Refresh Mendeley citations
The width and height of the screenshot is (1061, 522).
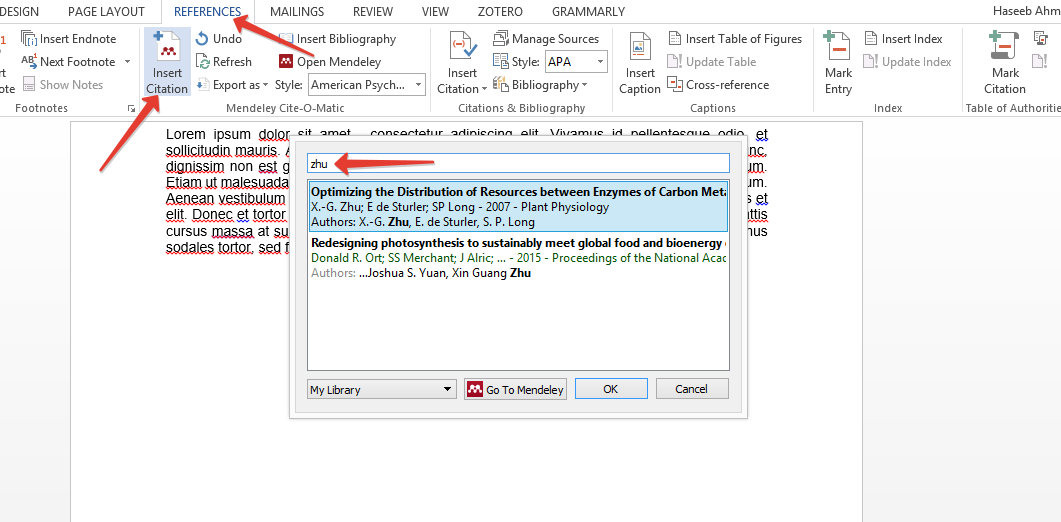[223, 62]
